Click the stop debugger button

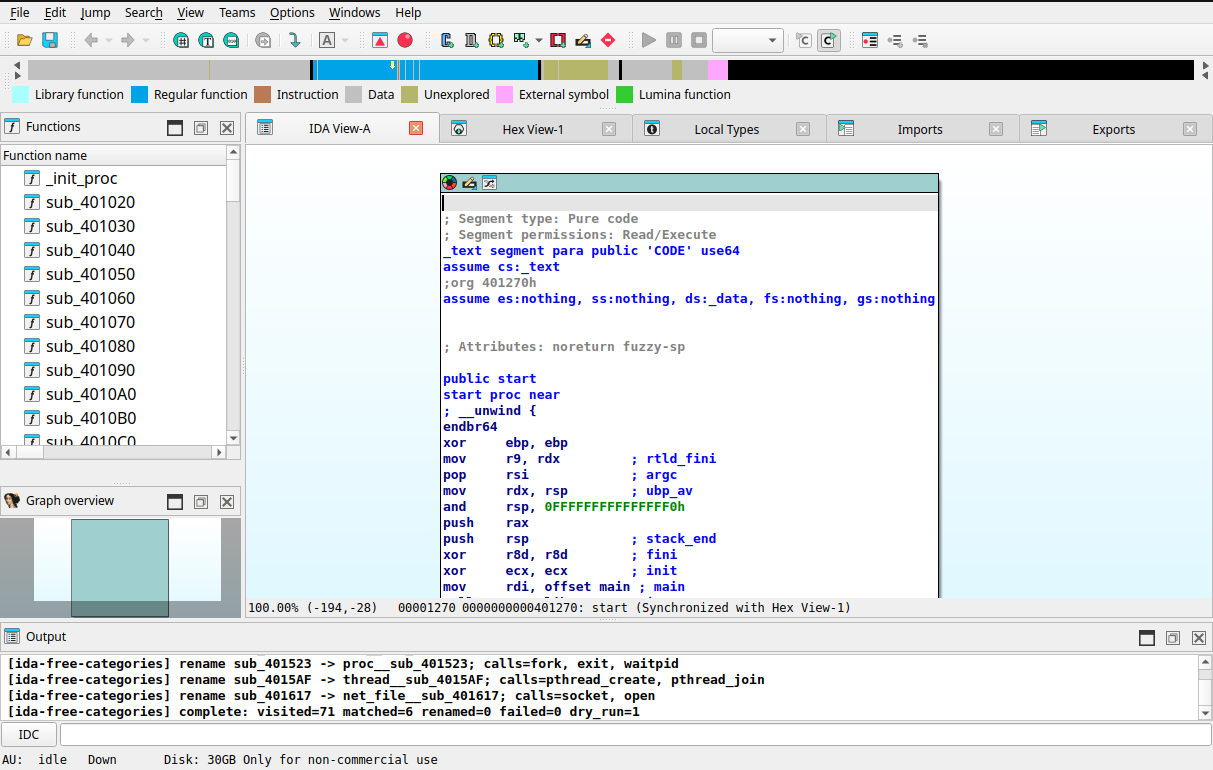[699, 40]
